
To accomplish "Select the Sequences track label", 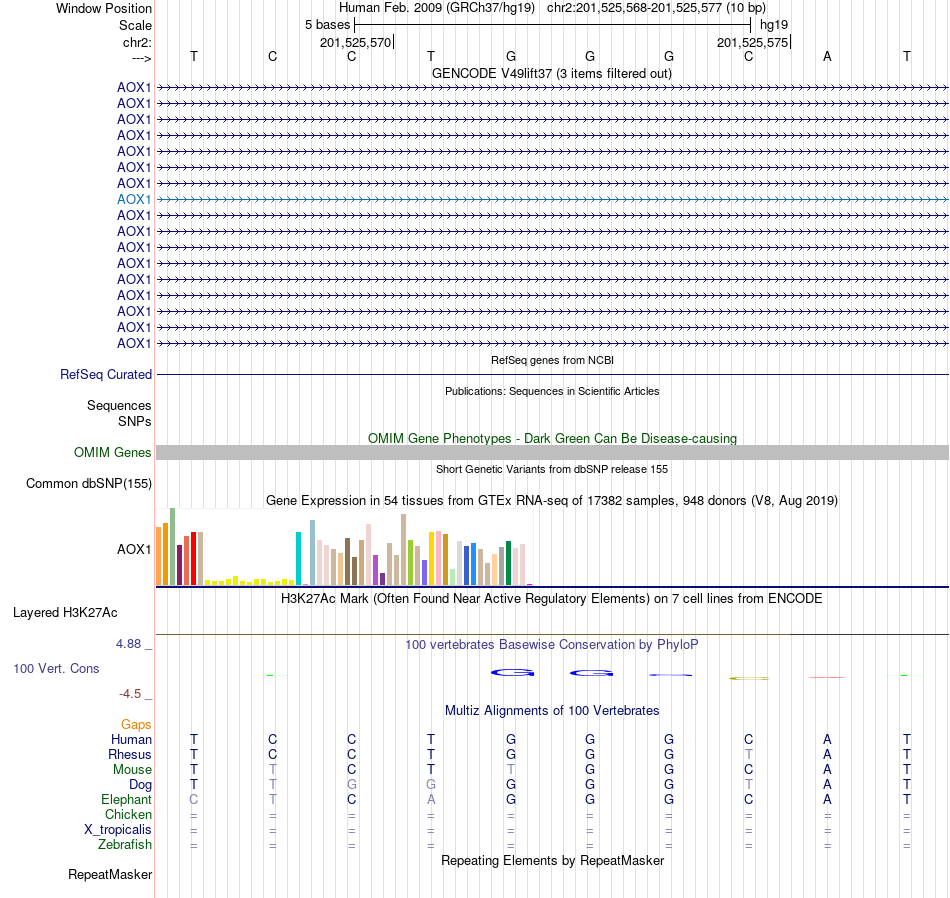I will click(119, 405).
